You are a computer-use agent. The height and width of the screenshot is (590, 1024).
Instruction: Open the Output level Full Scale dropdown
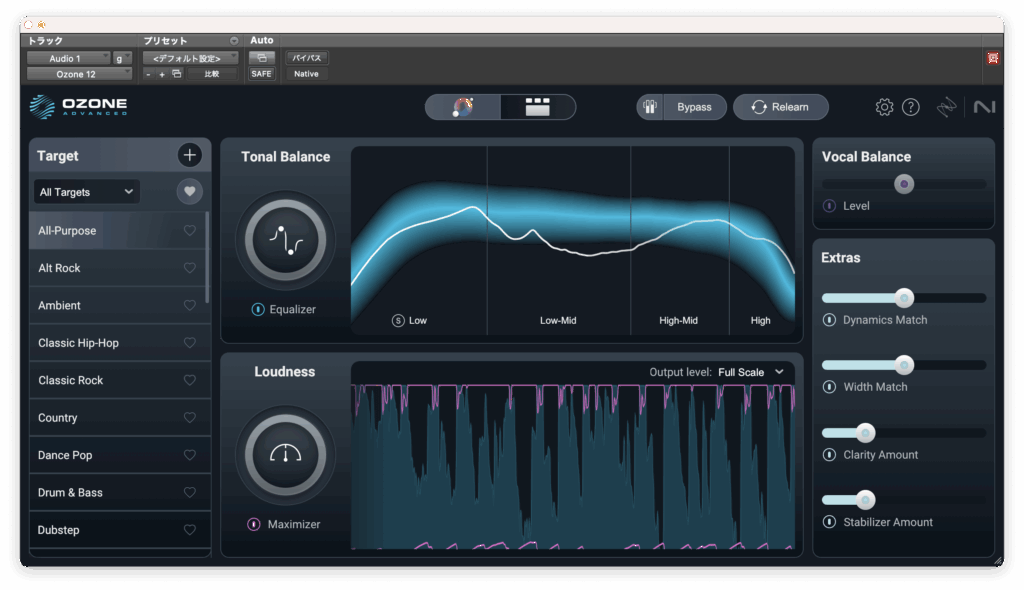750,372
